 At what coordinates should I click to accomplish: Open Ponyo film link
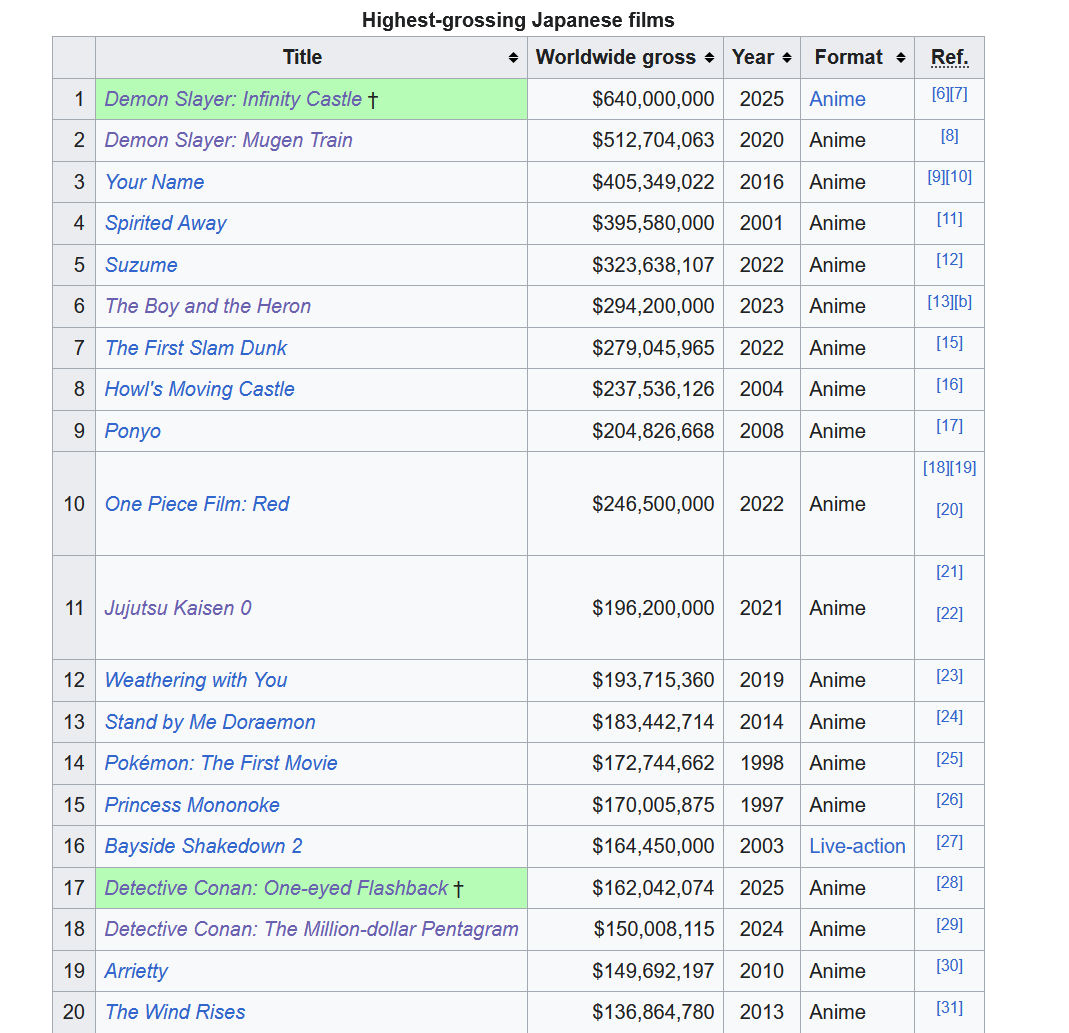[133, 431]
